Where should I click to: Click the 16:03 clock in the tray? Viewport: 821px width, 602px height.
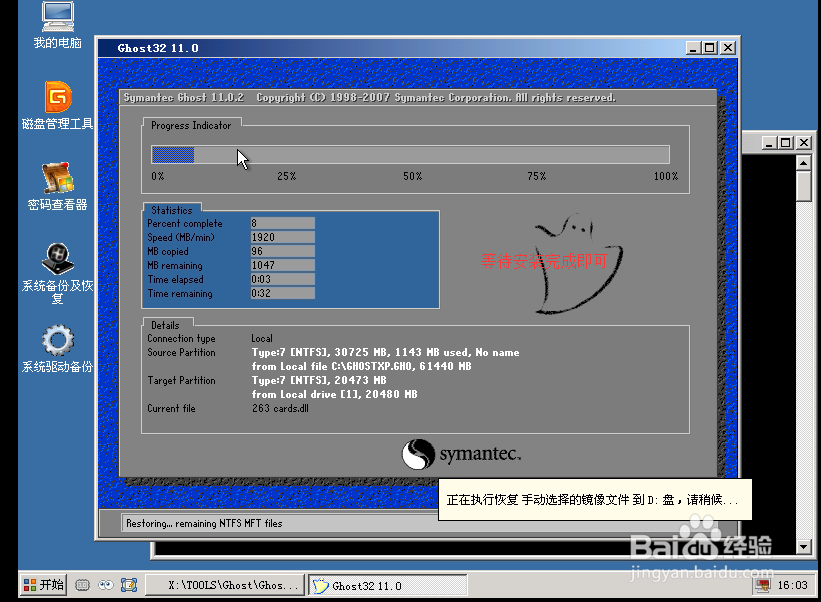tap(792, 585)
